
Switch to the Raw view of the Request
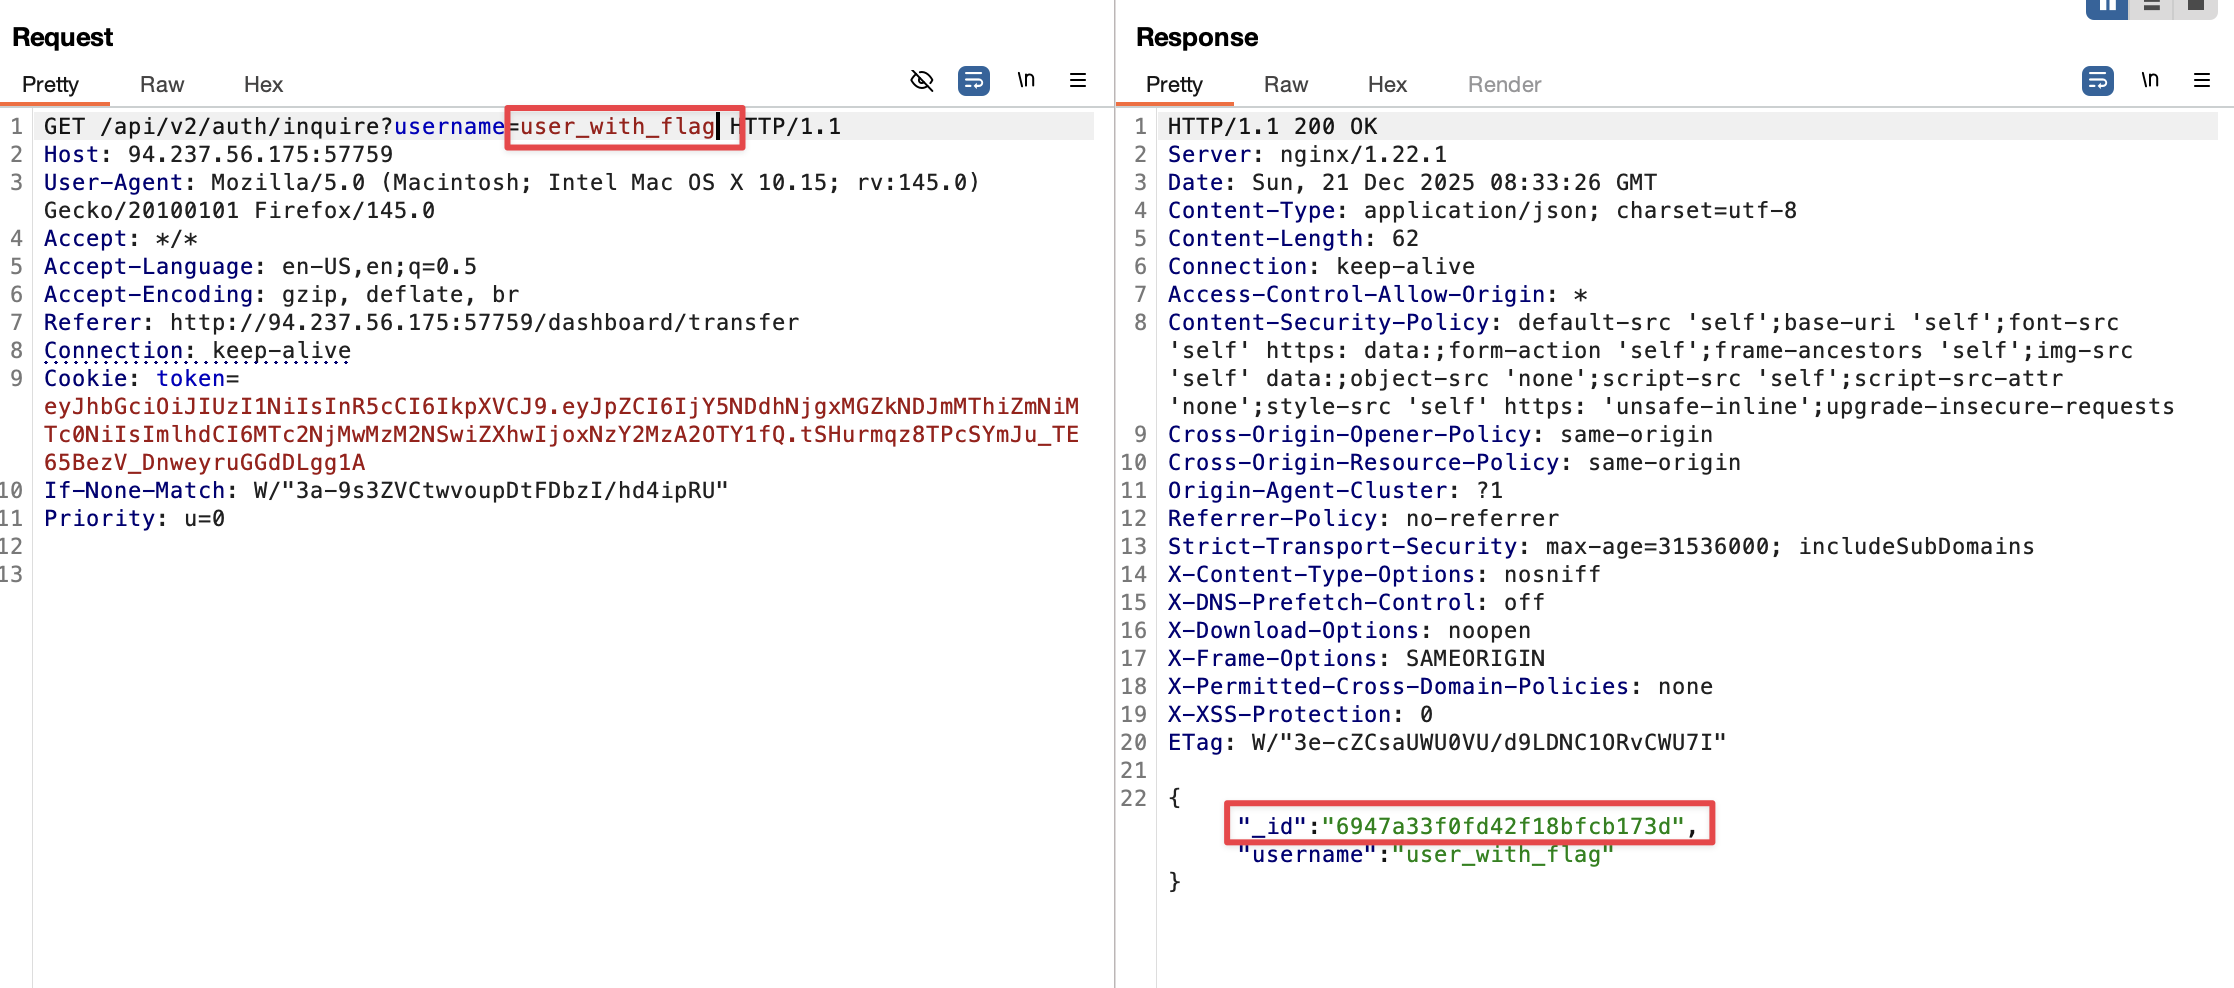pos(161,84)
